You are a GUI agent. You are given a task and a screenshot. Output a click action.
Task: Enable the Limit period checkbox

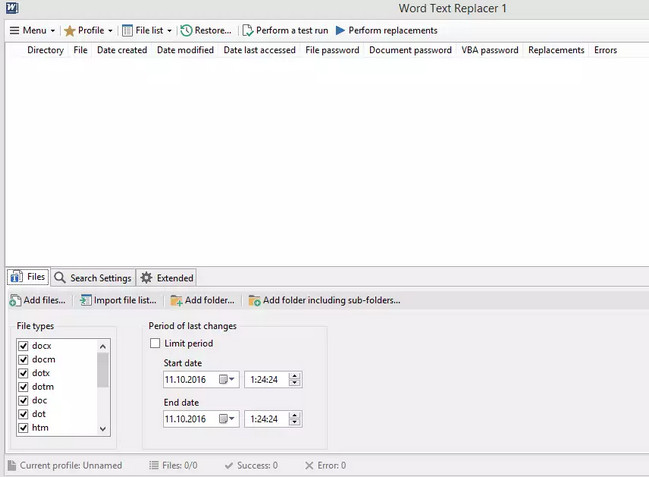pyautogui.click(x=155, y=343)
